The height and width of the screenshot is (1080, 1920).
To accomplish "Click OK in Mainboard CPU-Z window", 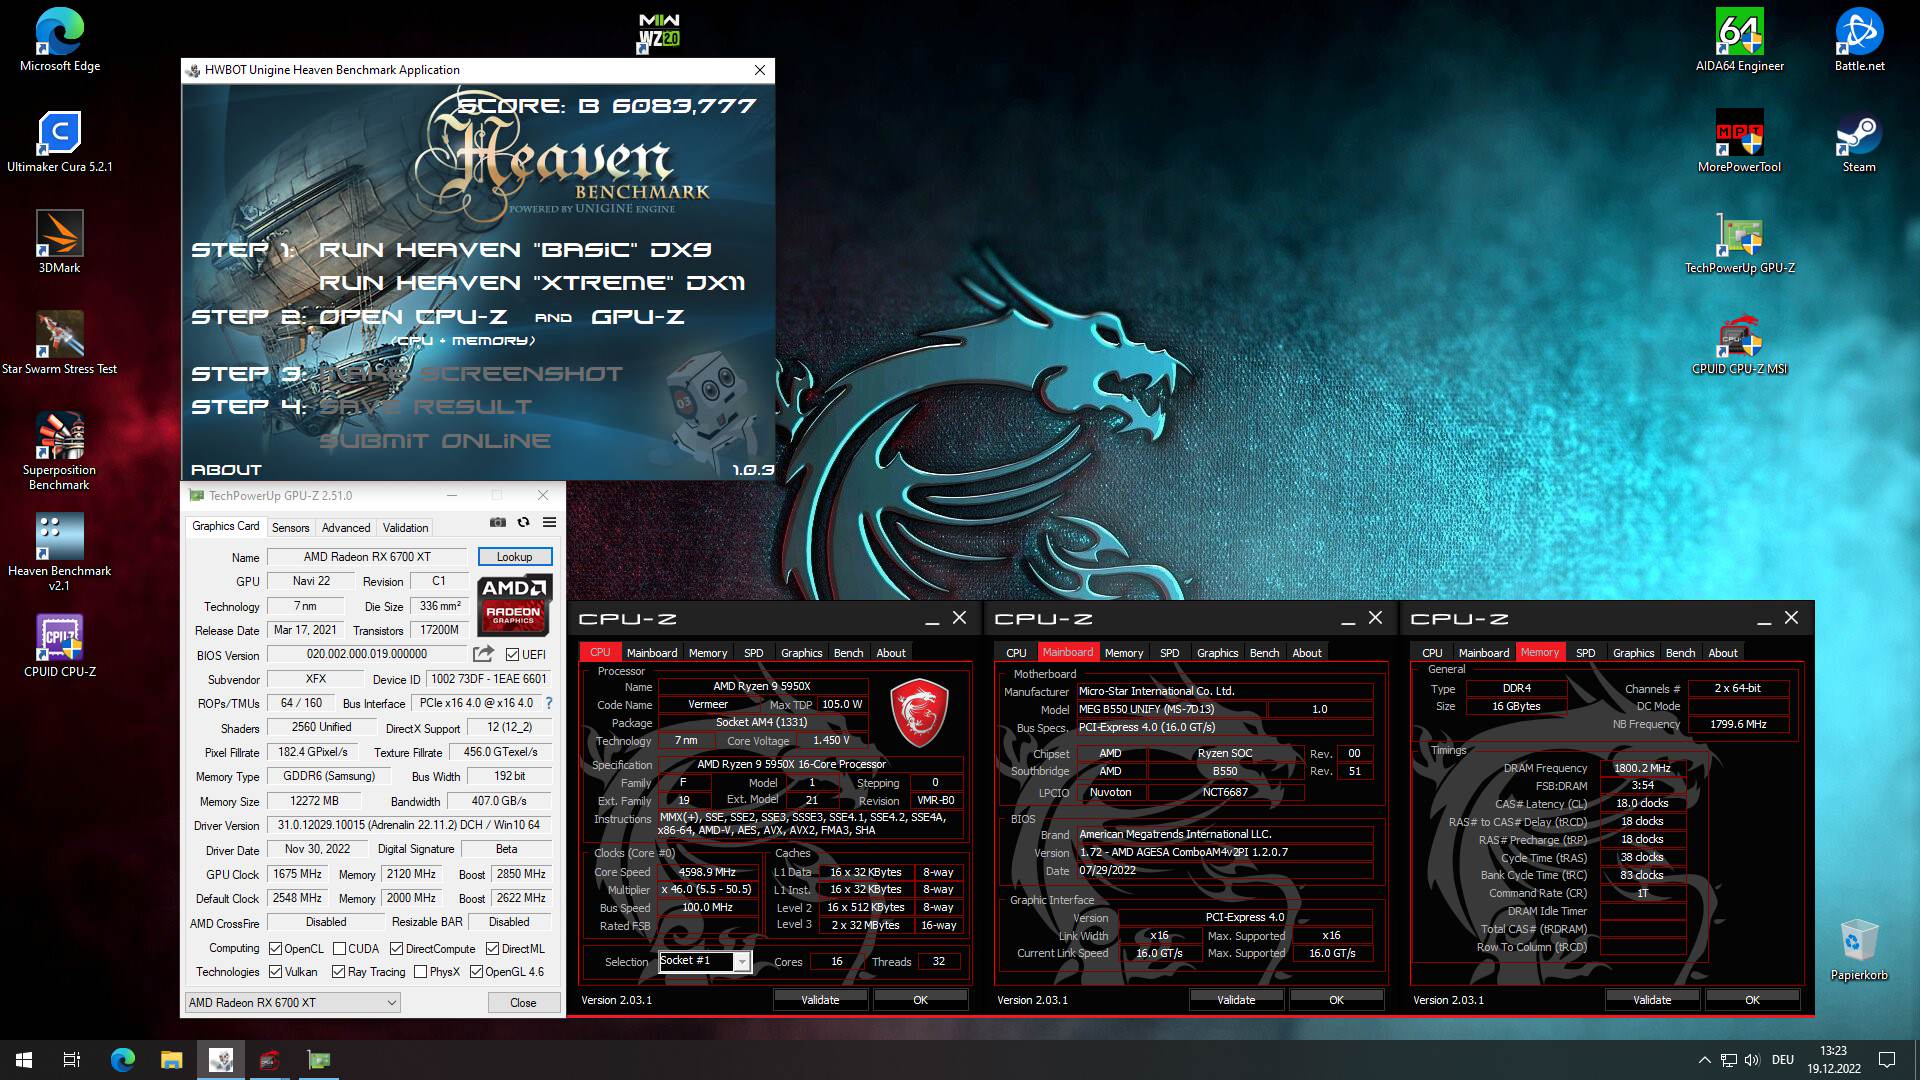I will [x=1336, y=999].
